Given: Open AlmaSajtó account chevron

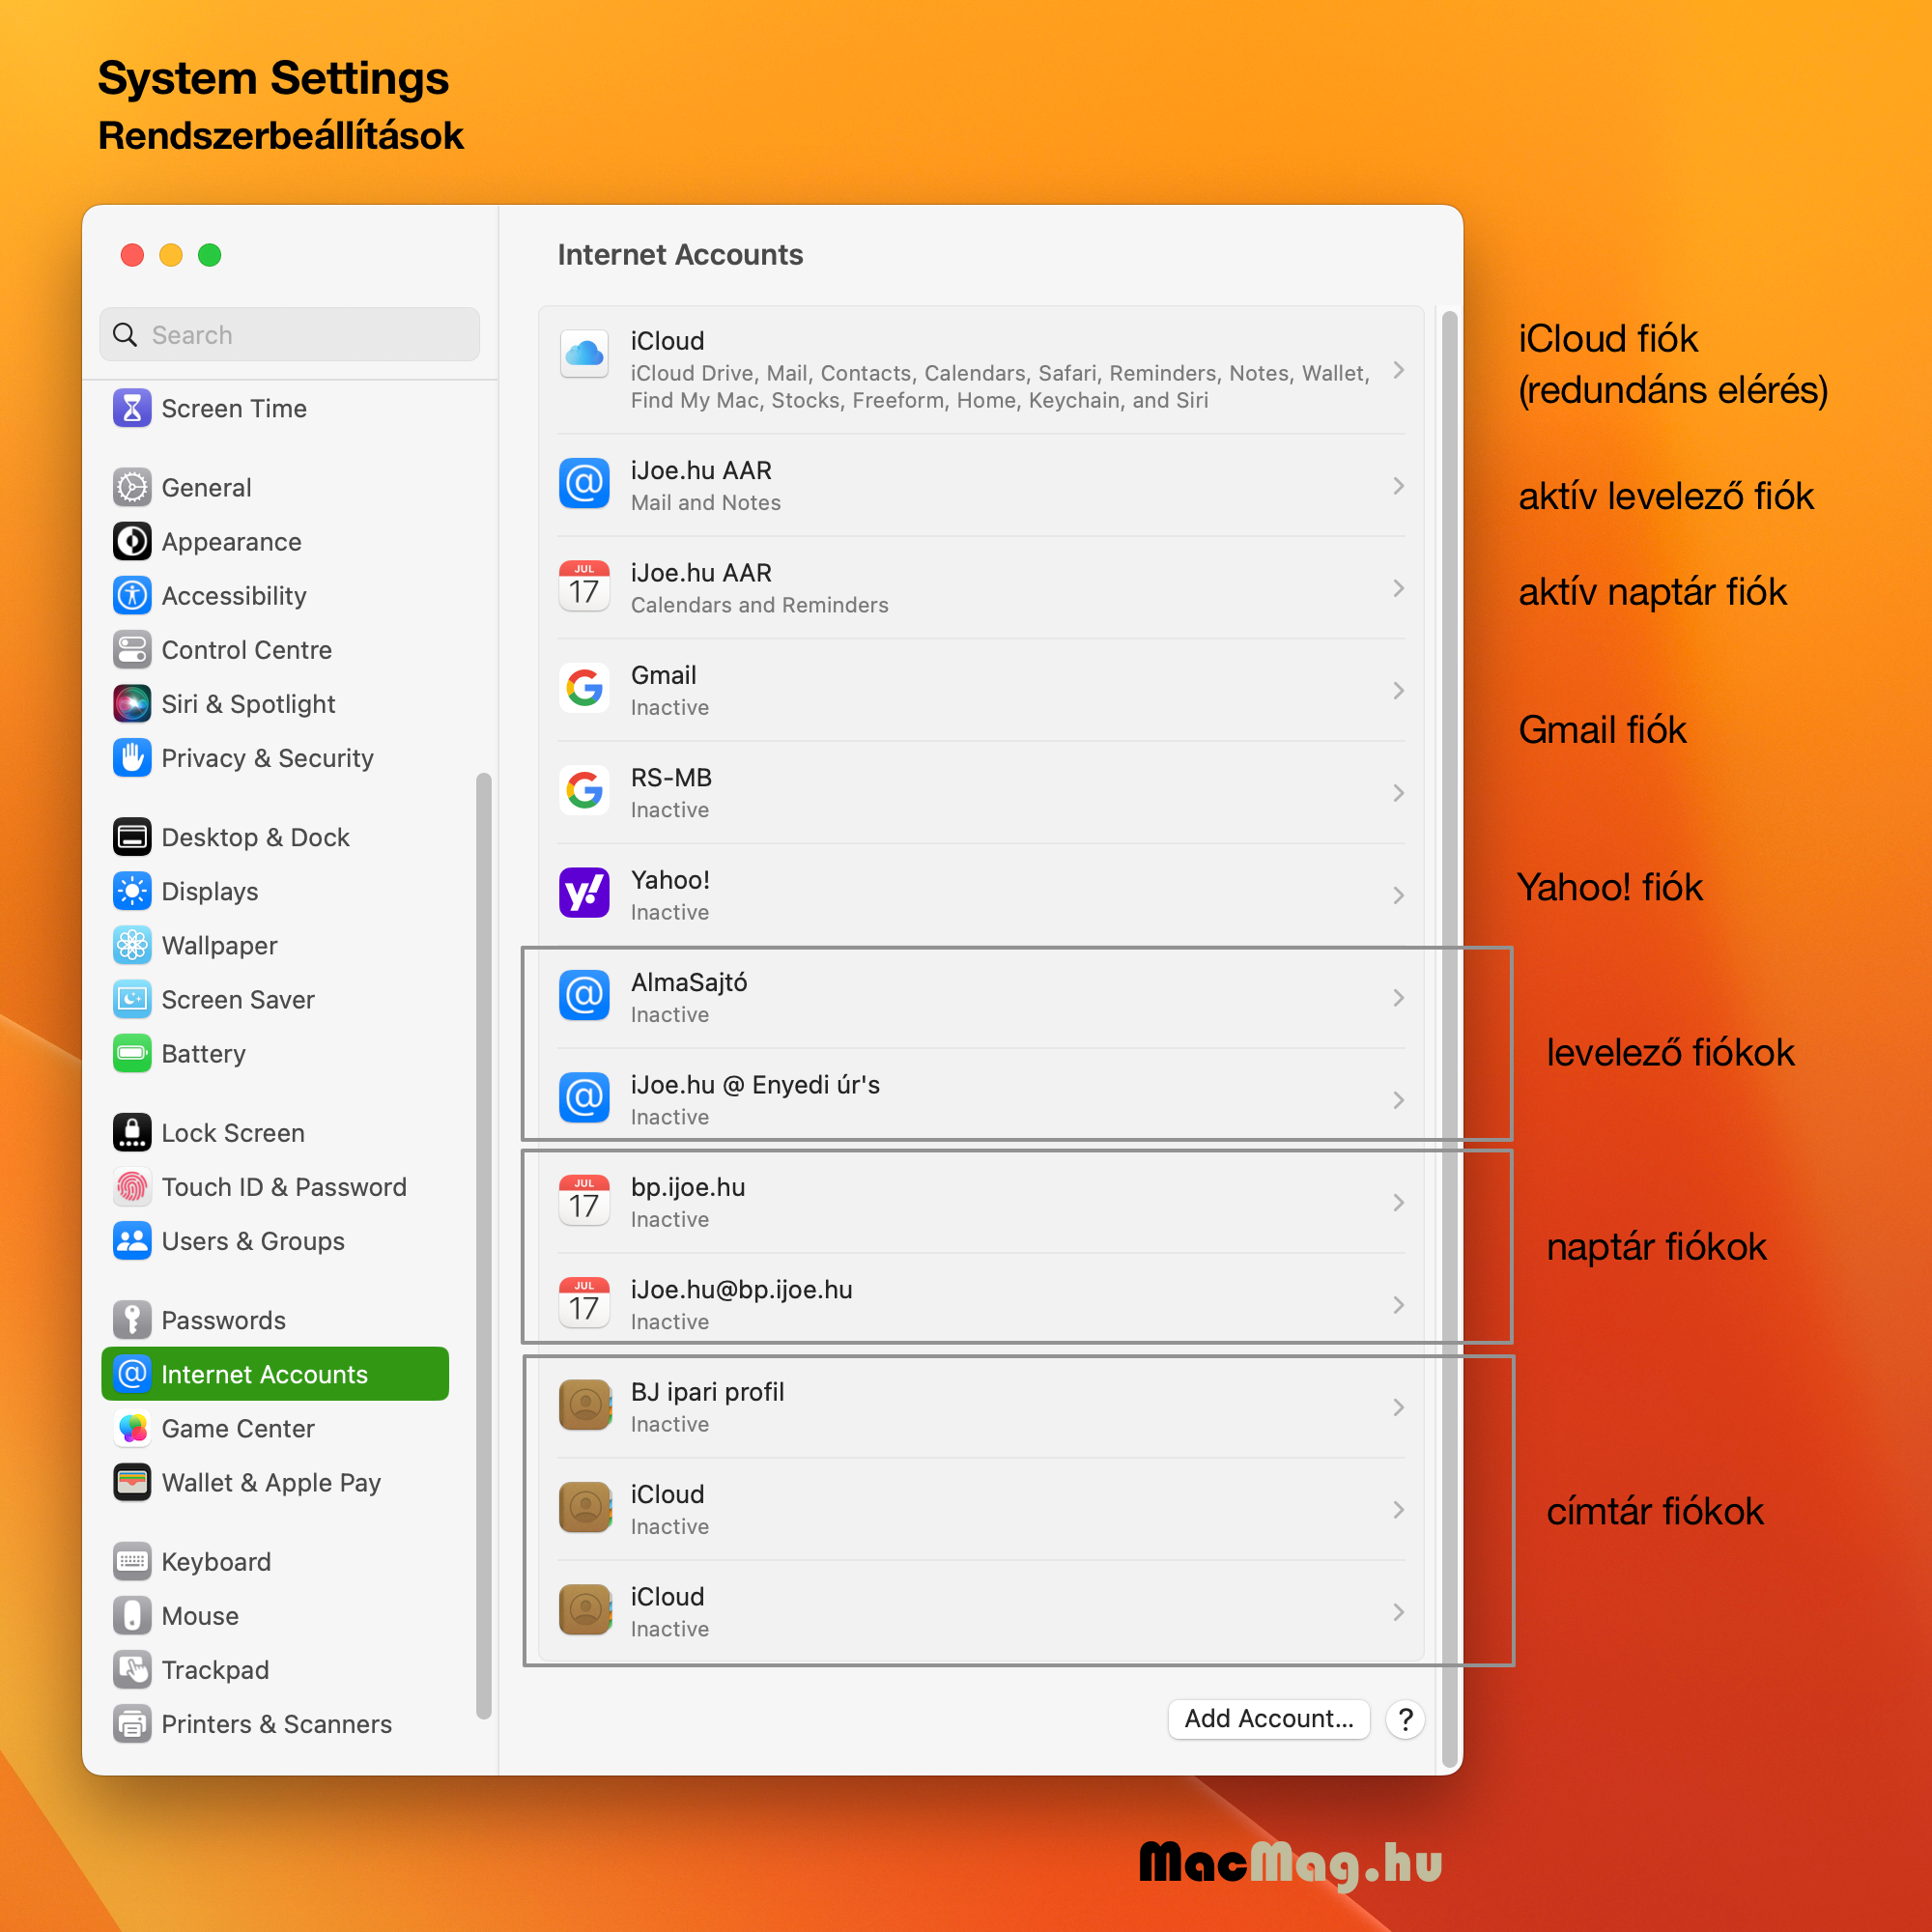Looking at the screenshot, I should pos(1398,997).
